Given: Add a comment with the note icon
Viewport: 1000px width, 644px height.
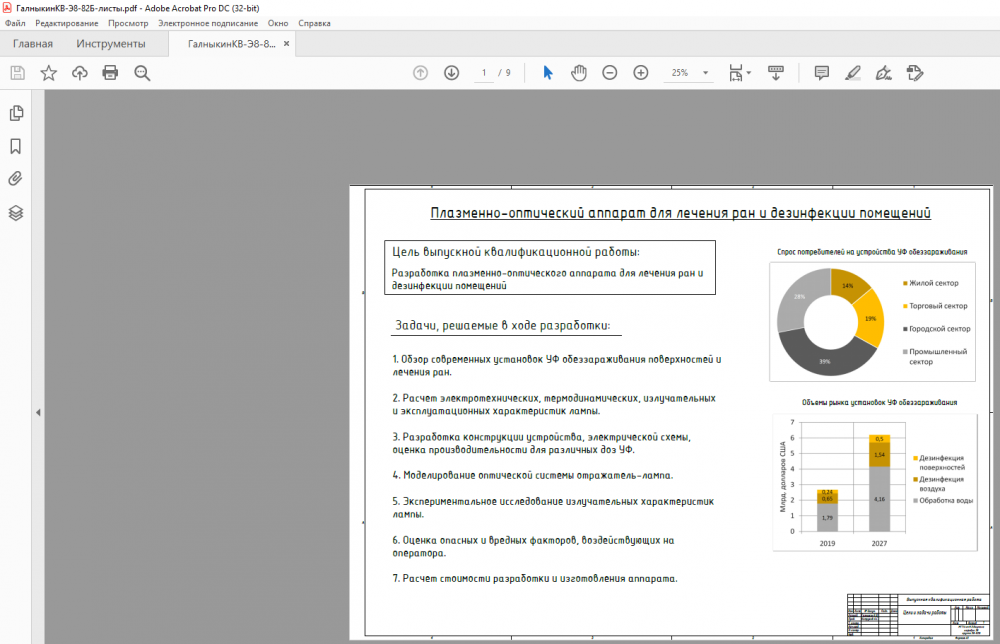Looking at the screenshot, I should pos(821,73).
